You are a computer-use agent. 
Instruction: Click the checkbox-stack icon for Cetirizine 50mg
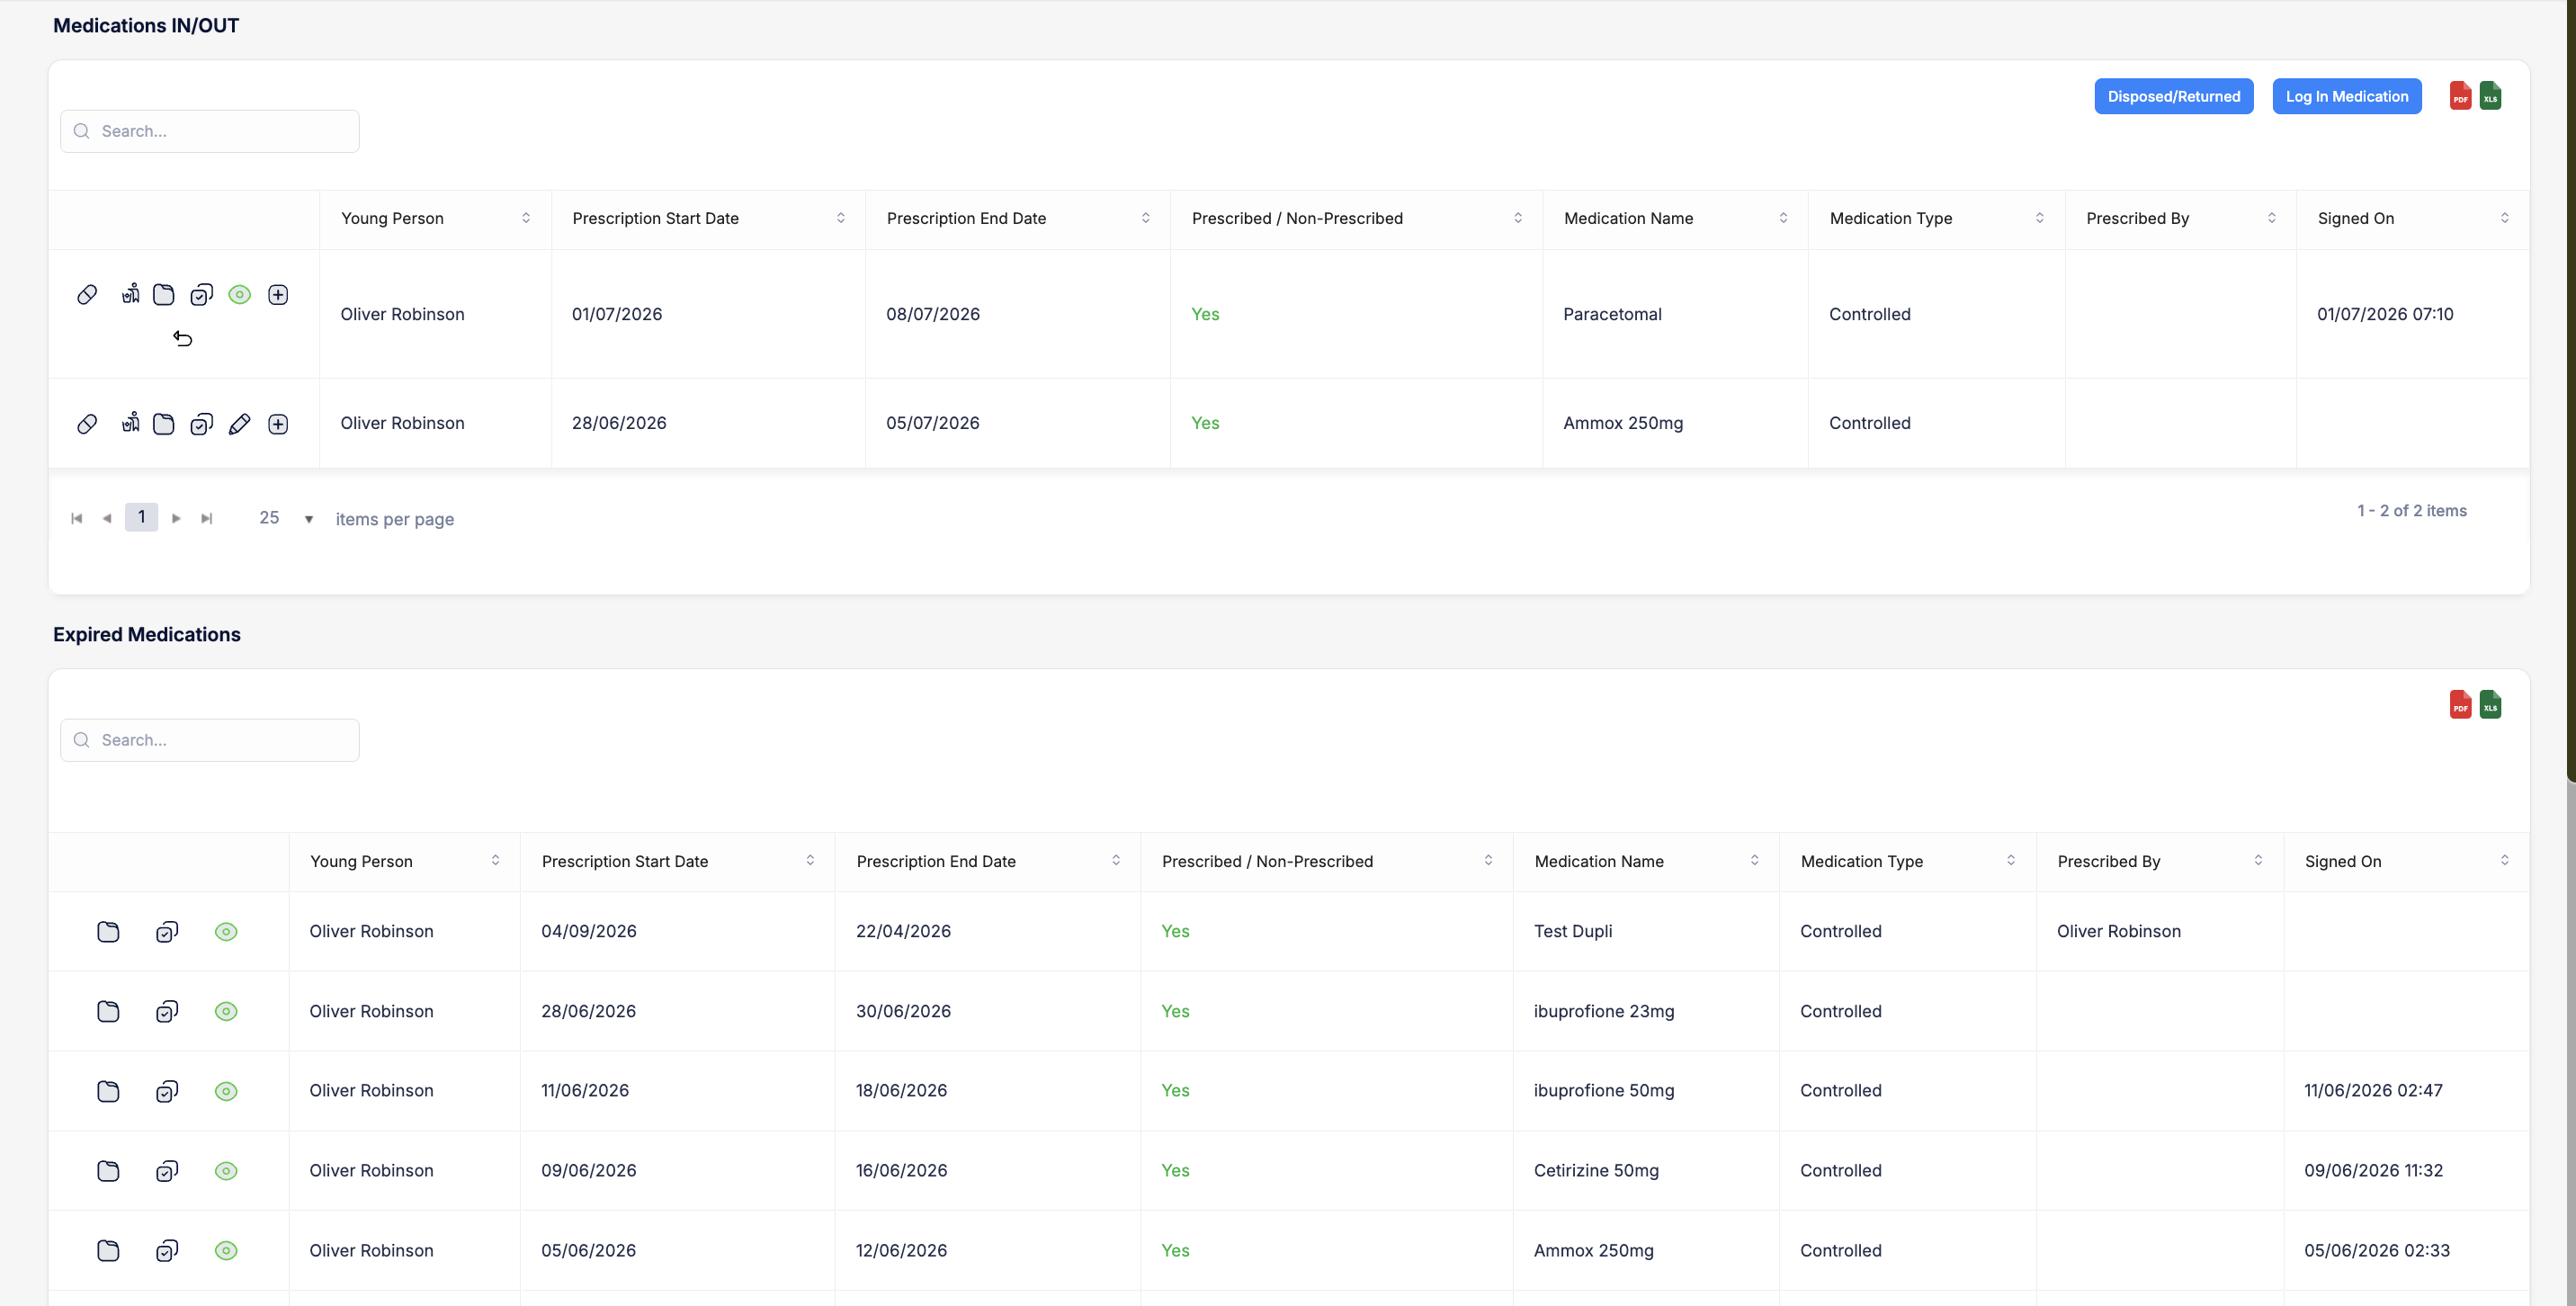click(167, 1171)
